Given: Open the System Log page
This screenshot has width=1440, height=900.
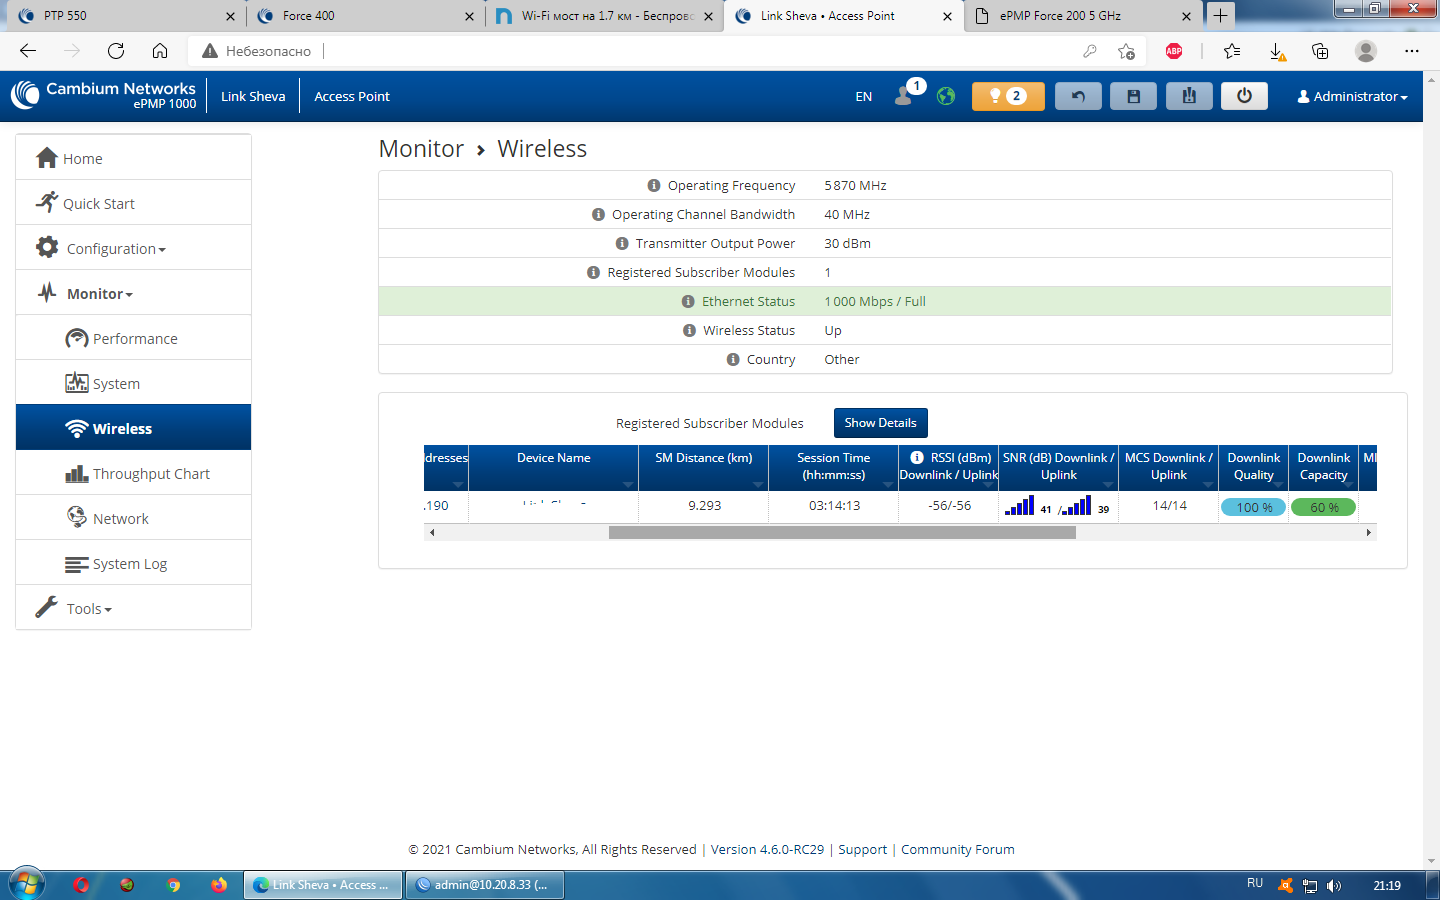Looking at the screenshot, I should [133, 563].
